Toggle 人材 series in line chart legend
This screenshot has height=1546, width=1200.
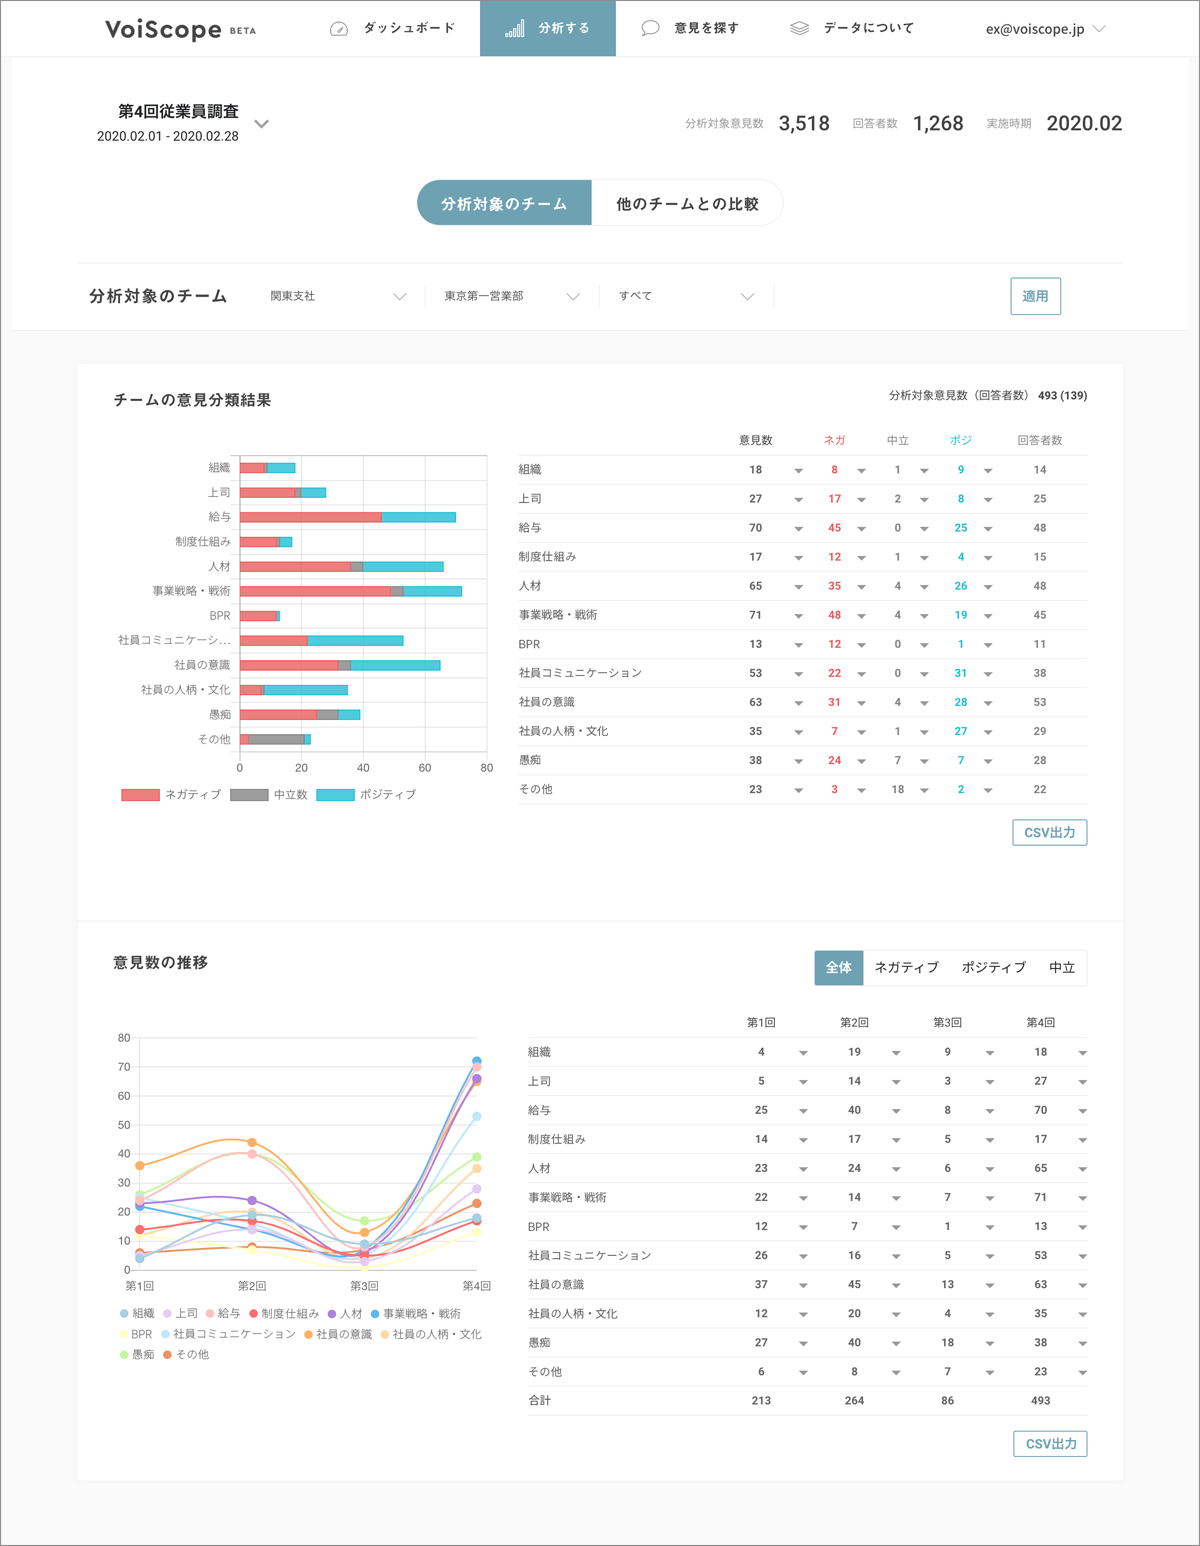click(x=345, y=1313)
